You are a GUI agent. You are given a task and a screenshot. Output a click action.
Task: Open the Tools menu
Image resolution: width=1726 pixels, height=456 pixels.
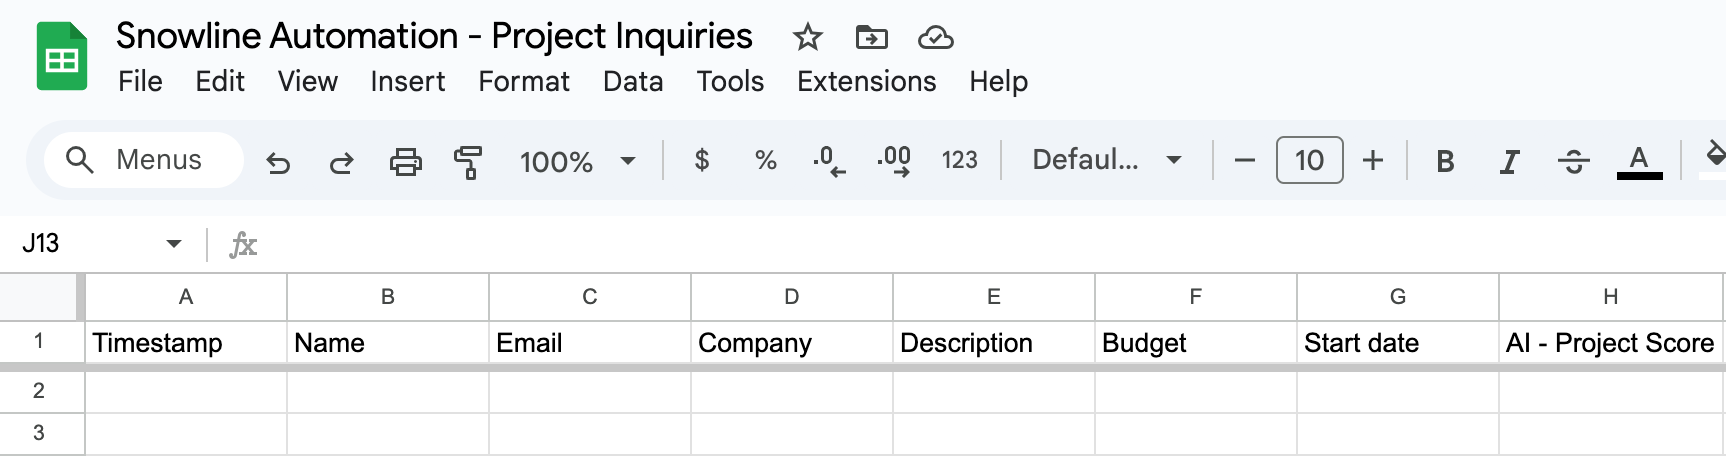coord(730,81)
